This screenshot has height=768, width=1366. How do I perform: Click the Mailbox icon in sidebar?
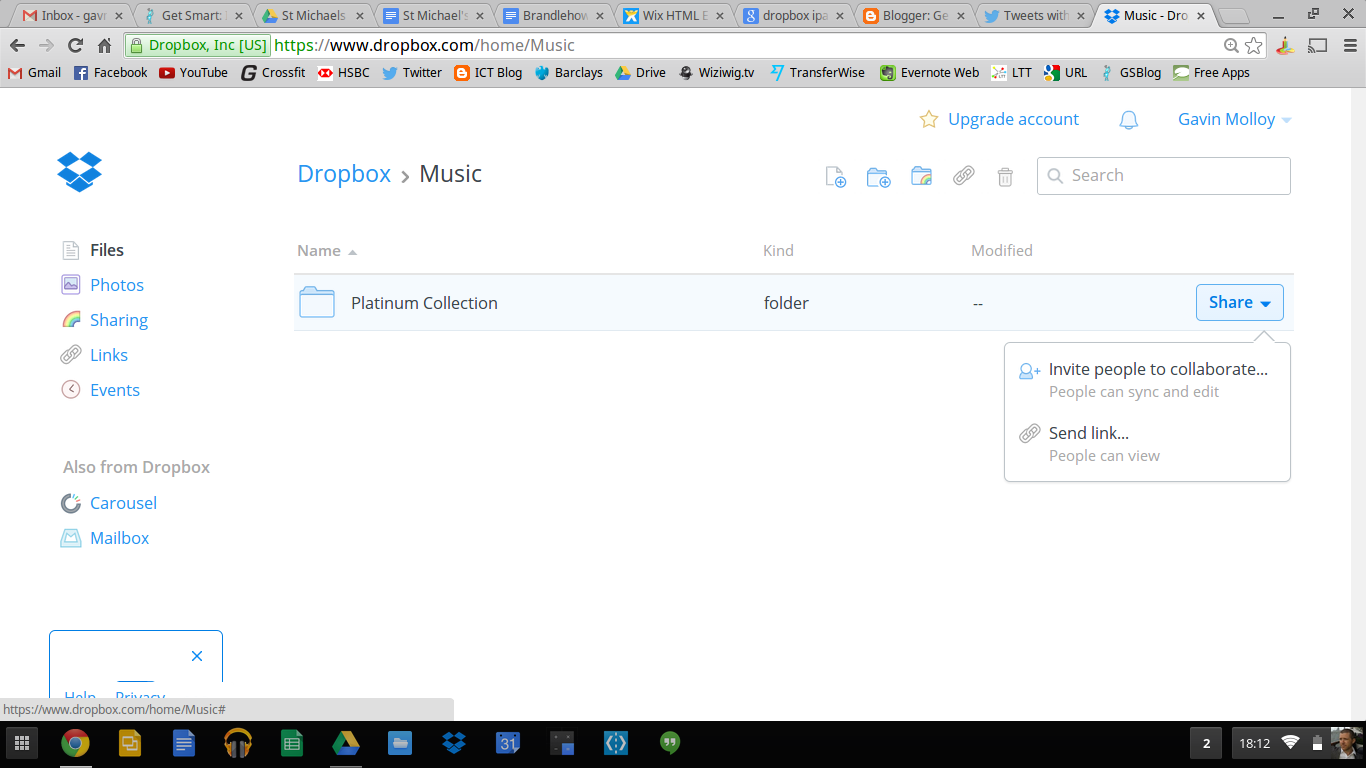[71, 538]
